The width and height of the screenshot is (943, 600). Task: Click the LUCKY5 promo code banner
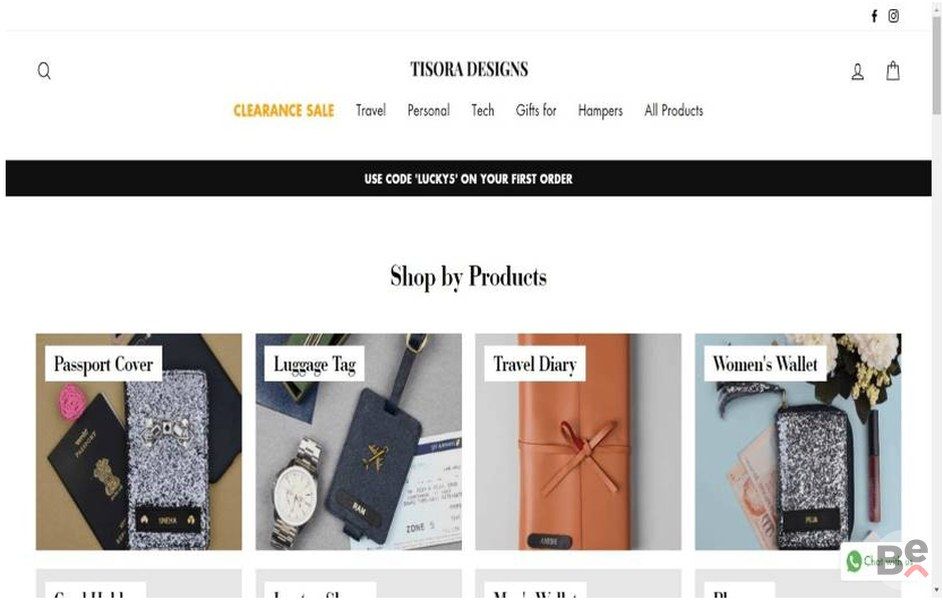[468, 179]
